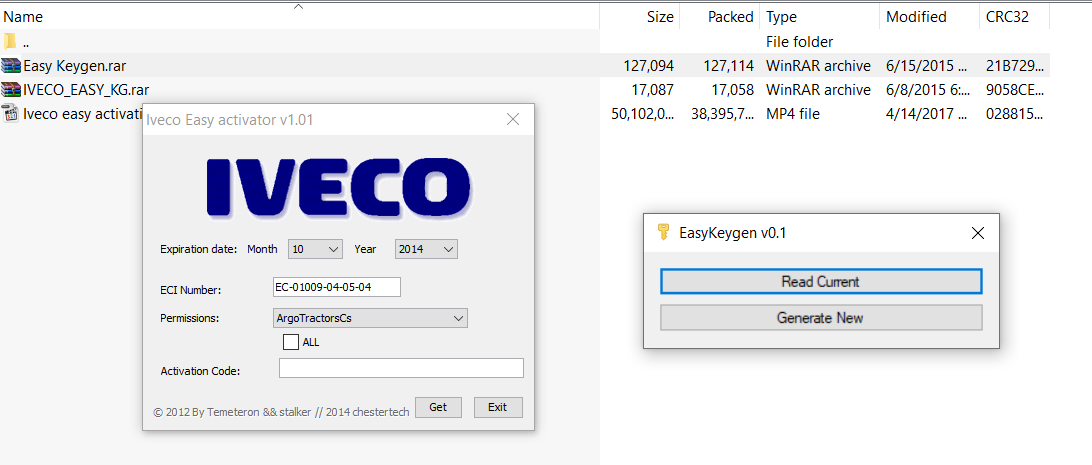Click the ECI Number input field

(x=336, y=287)
